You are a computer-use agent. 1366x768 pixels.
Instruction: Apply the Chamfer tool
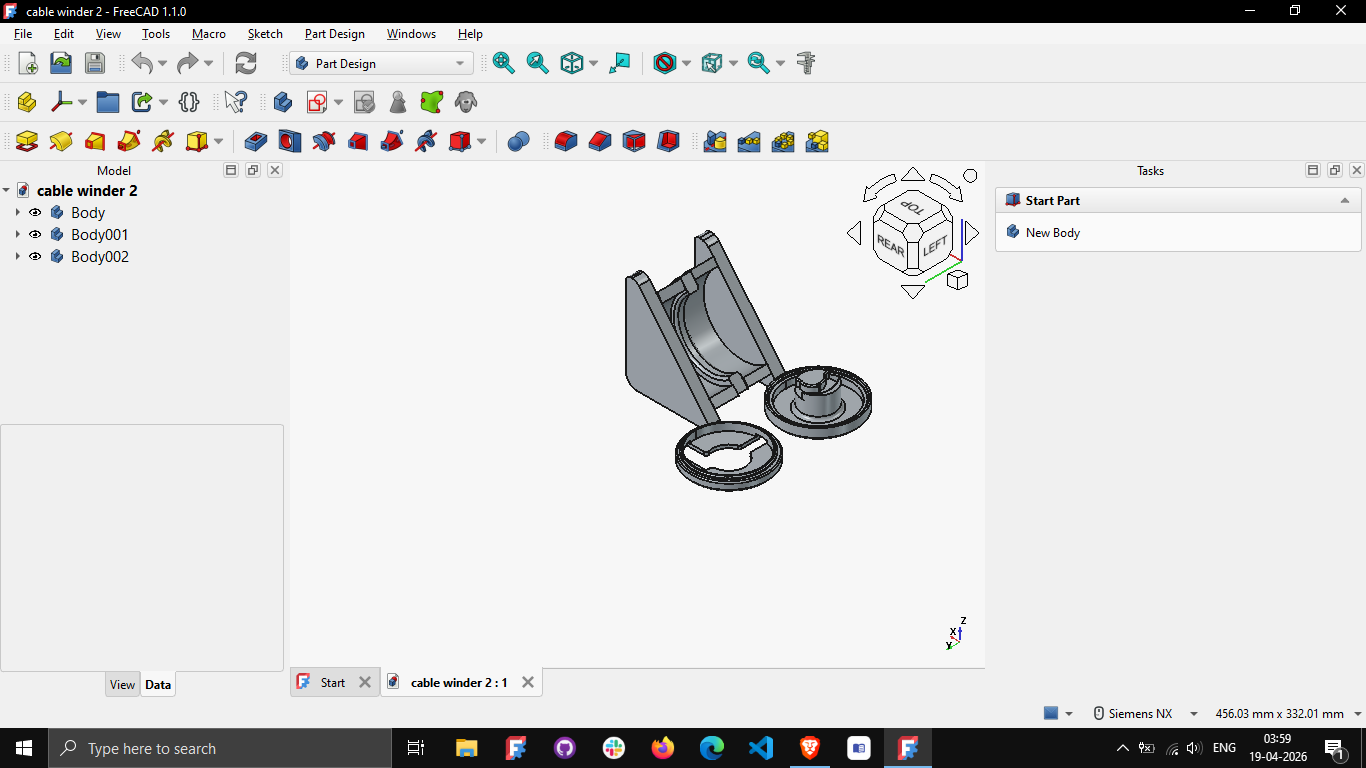pos(600,141)
